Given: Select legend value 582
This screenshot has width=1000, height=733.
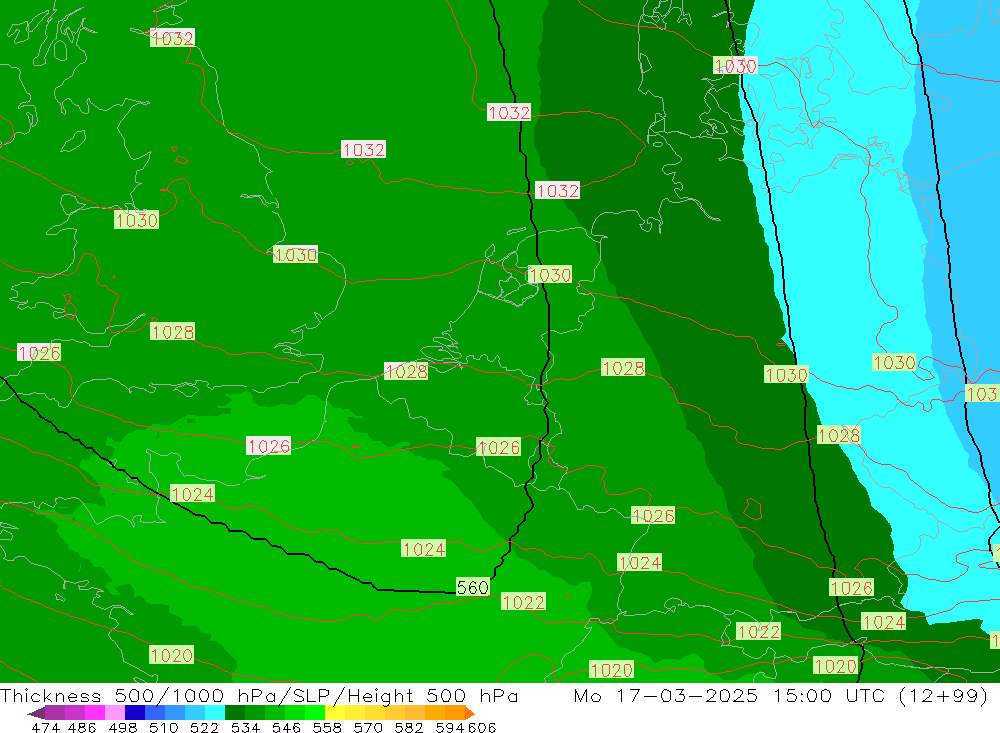Looking at the screenshot, I should tap(408, 727).
